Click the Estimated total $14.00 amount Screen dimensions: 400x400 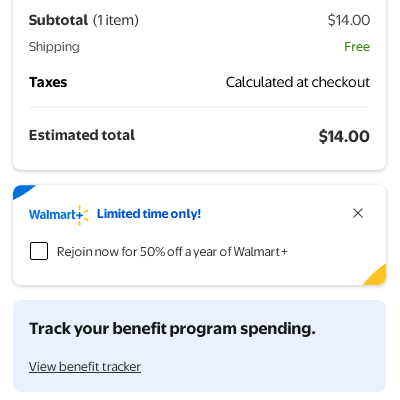pos(344,136)
